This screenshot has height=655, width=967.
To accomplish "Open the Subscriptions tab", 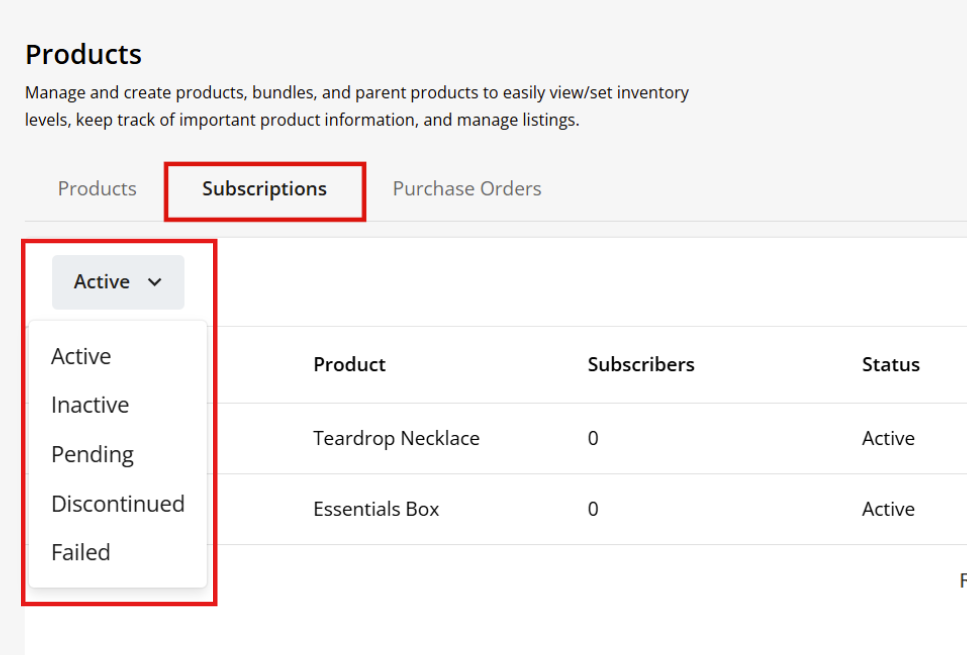I will (x=264, y=189).
